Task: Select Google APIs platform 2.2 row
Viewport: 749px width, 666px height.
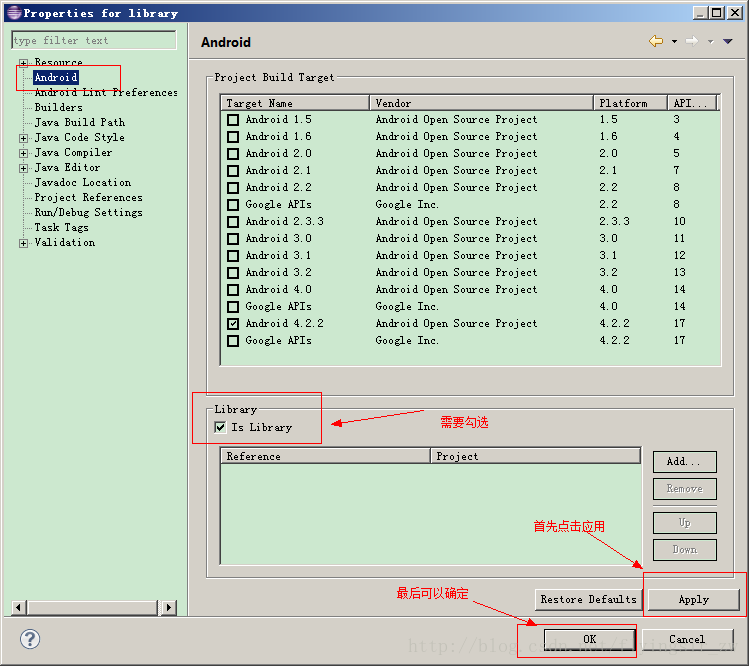Action: (471, 205)
